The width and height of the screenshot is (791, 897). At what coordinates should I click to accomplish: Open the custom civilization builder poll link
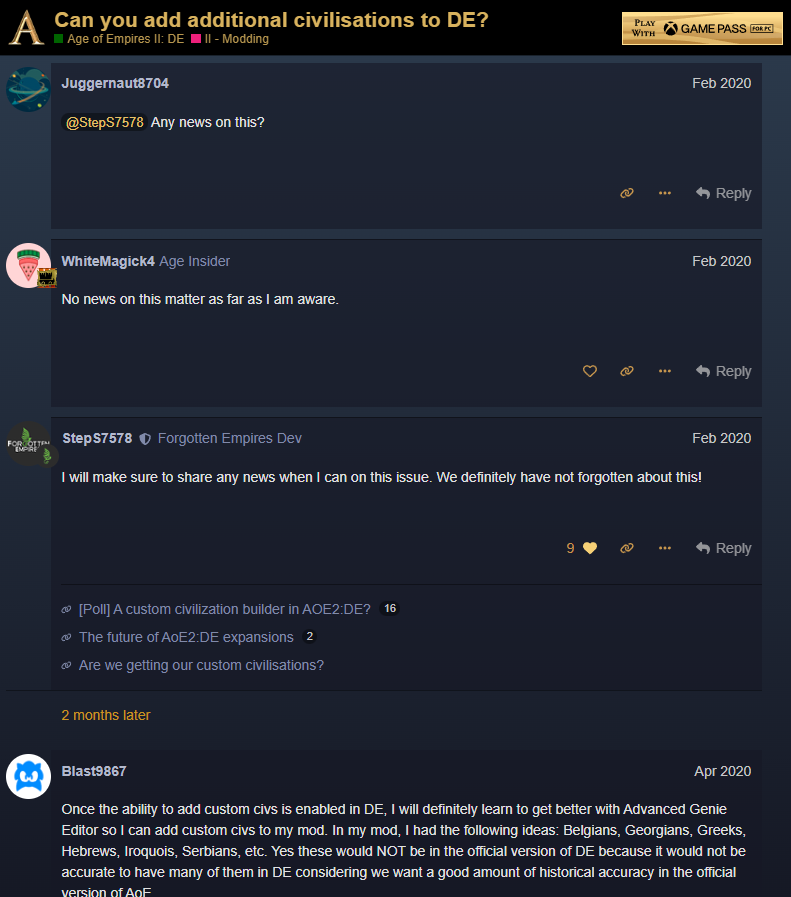click(x=224, y=609)
